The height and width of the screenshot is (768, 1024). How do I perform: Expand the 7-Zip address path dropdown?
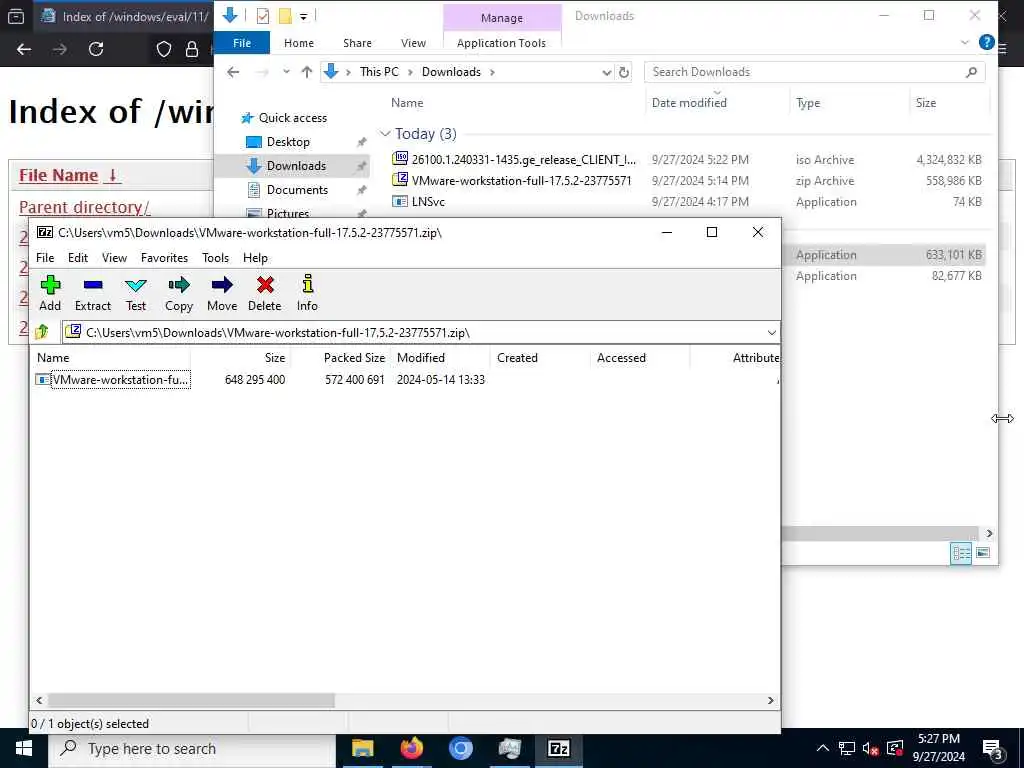pos(771,333)
